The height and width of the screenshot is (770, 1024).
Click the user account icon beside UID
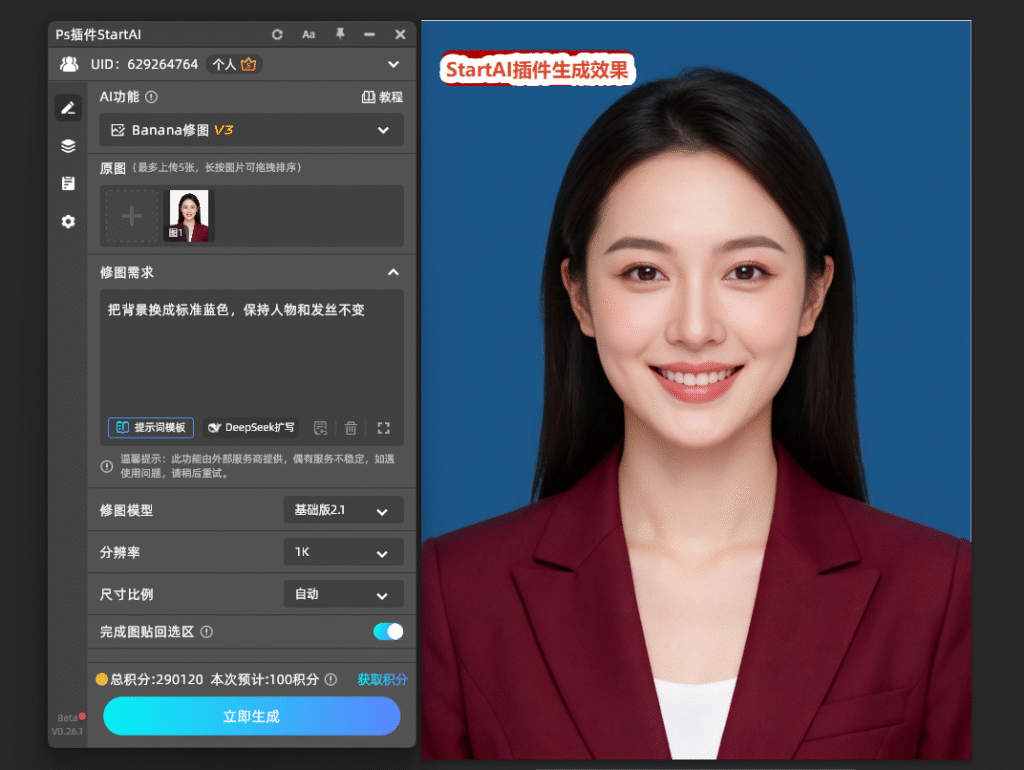69,64
